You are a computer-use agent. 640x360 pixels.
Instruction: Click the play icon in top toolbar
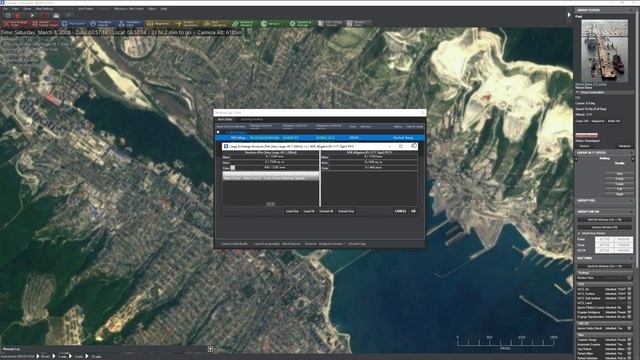[x=32, y=16]
